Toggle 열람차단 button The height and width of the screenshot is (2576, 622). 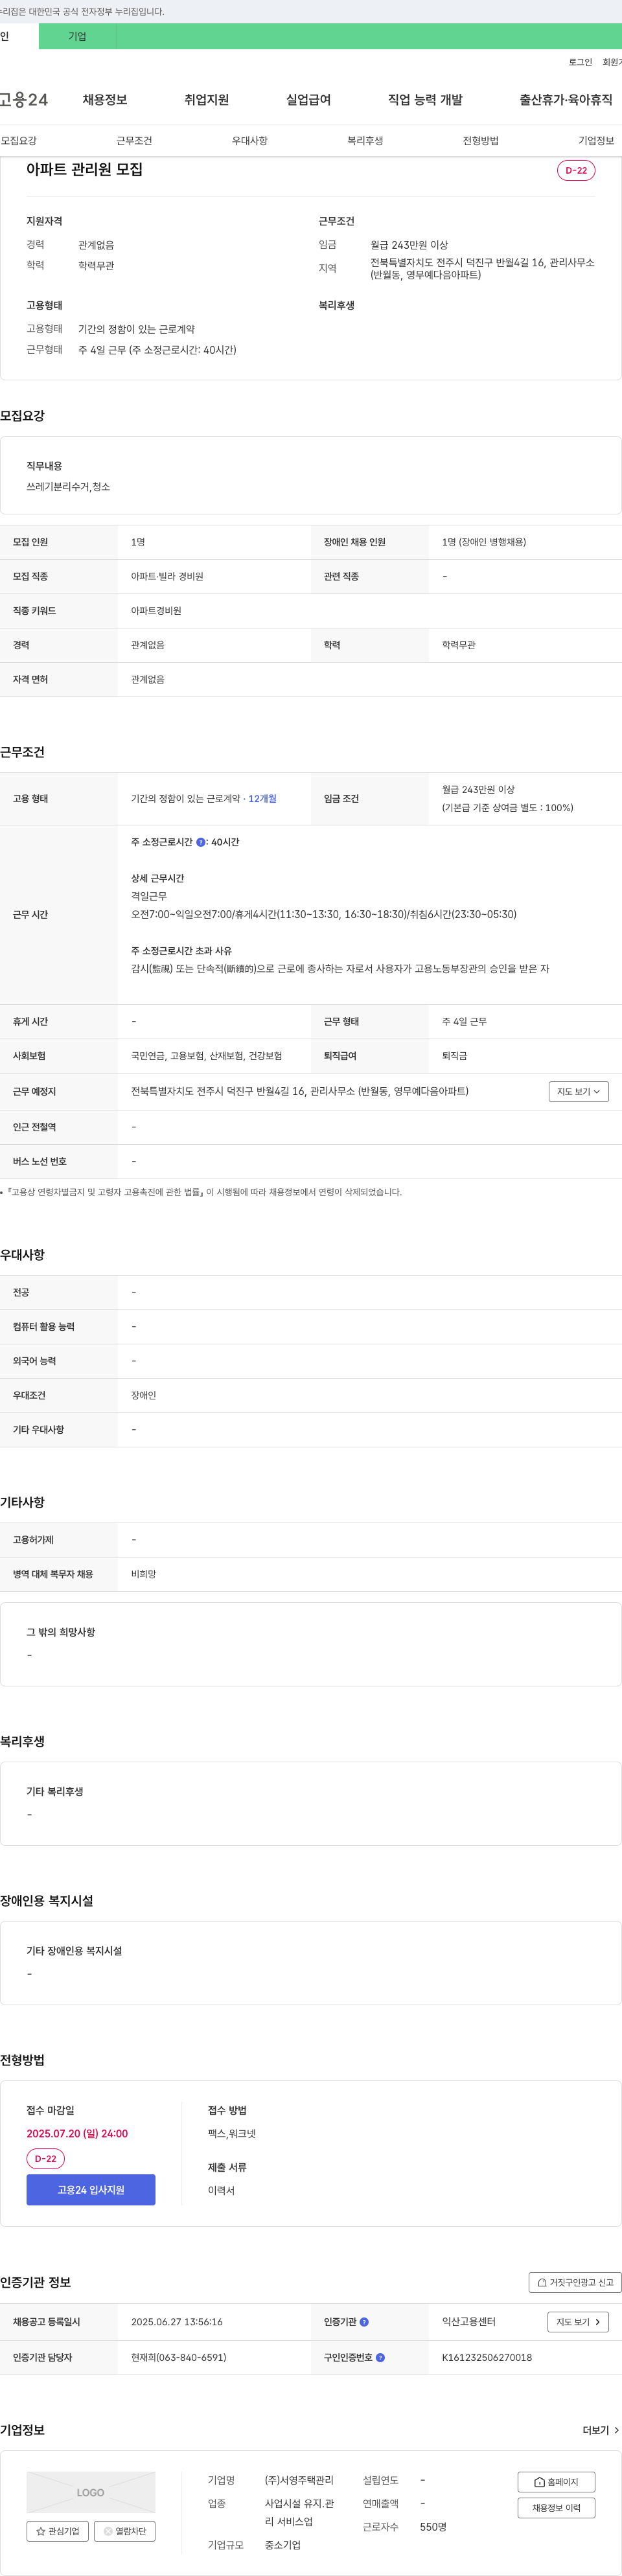pos(125,2531)
